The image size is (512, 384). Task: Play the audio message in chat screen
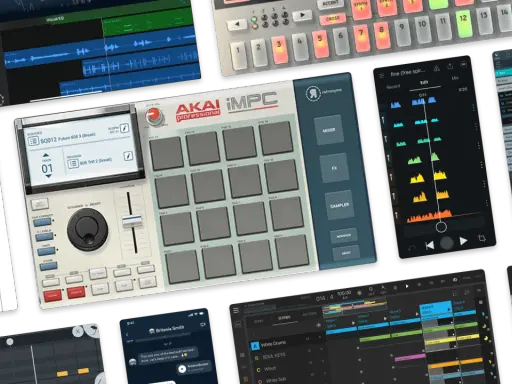coord(182,369)
